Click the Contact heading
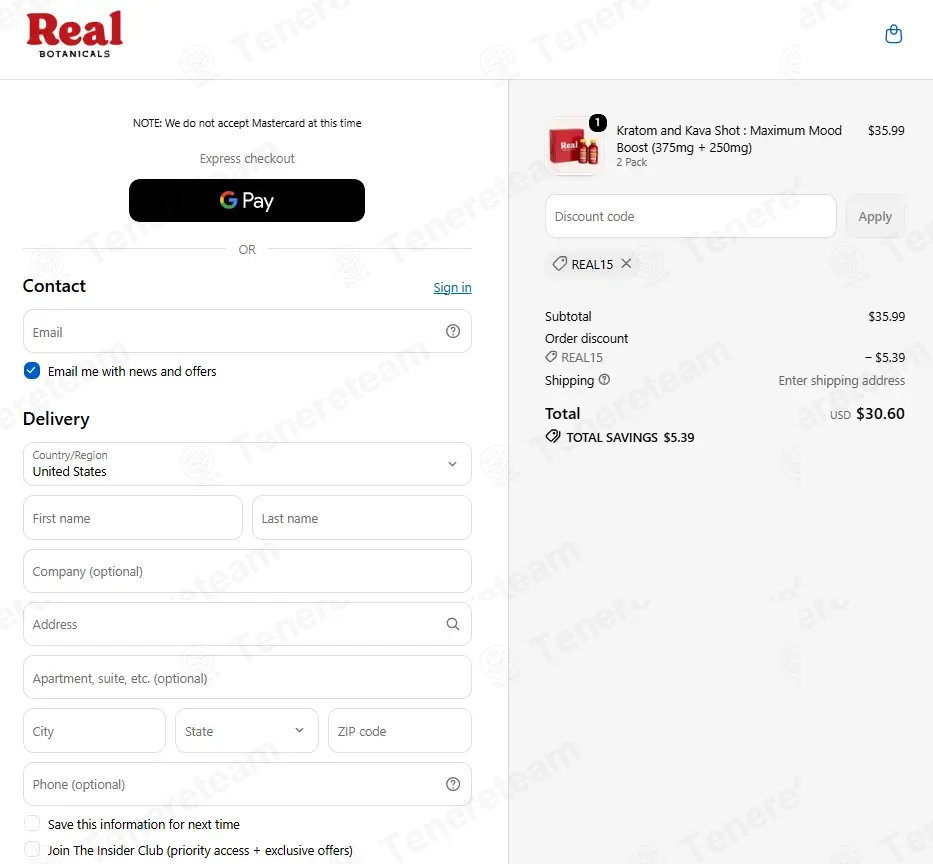This screenshot has height=864, width=933. (x=54, y=286)
